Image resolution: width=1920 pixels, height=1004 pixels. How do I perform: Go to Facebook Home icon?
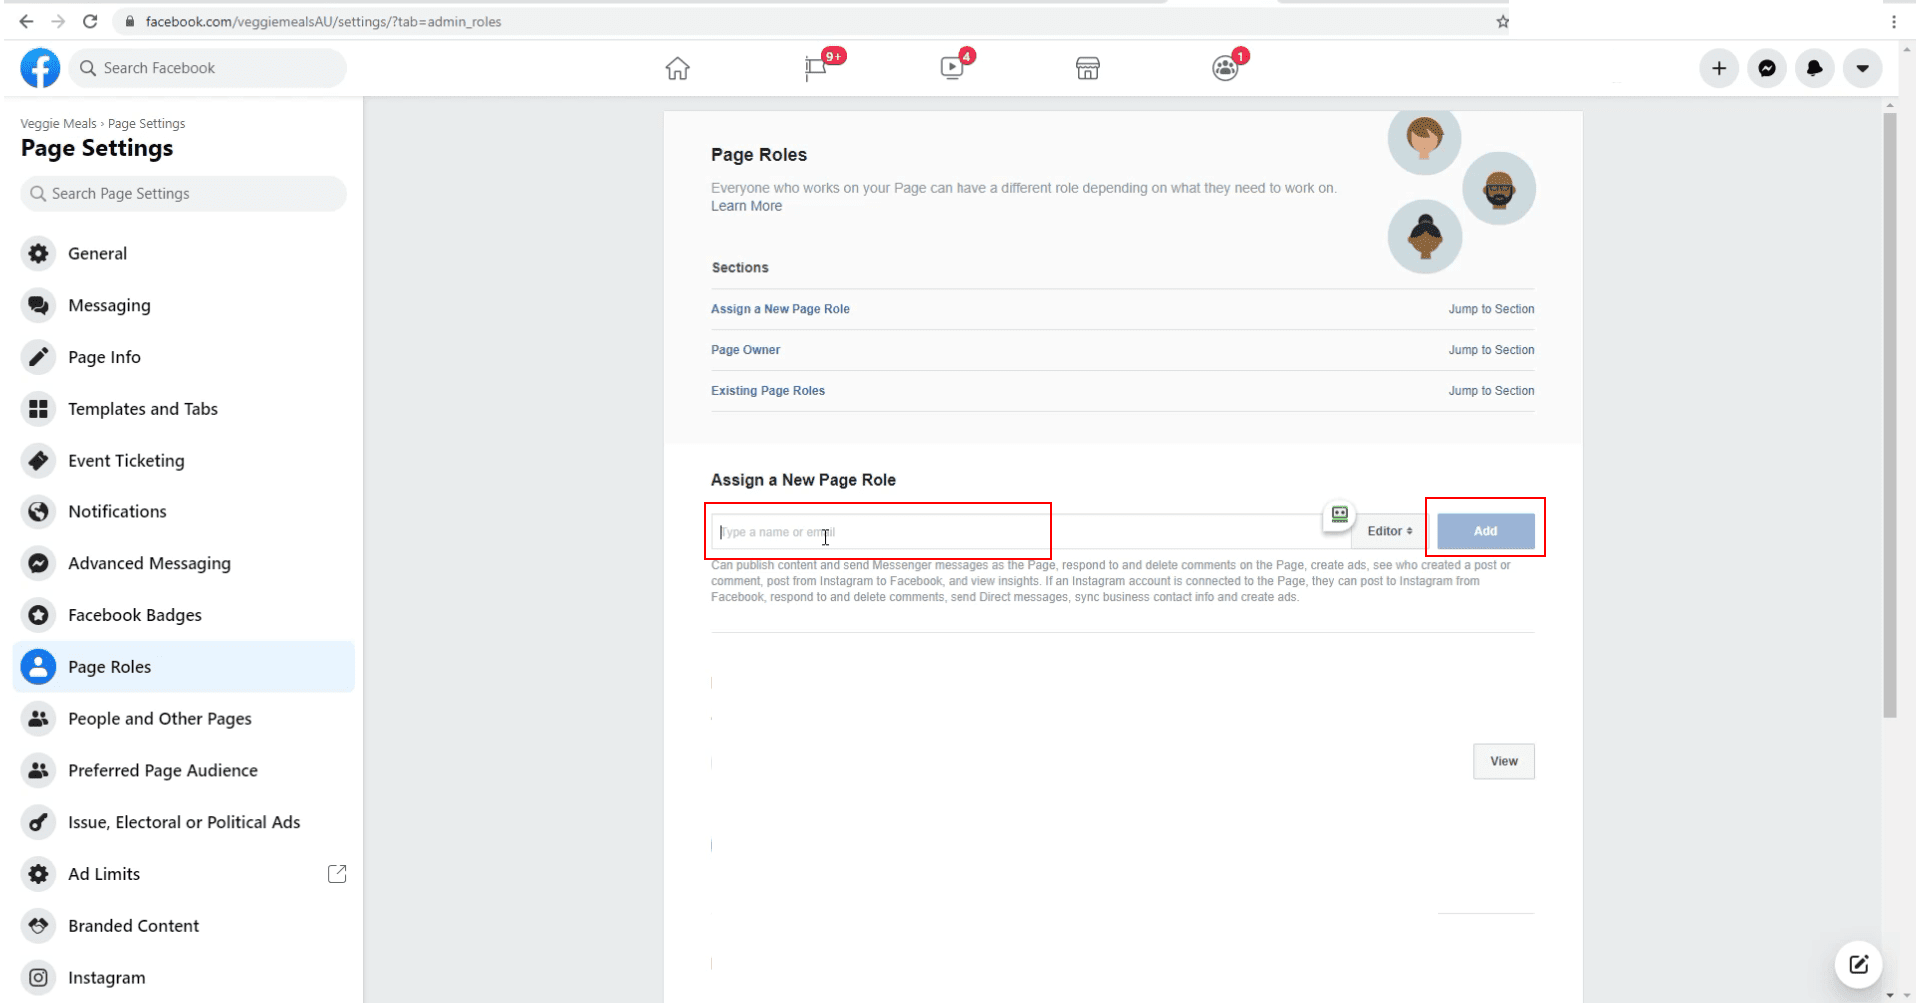(x=677, y=68)
